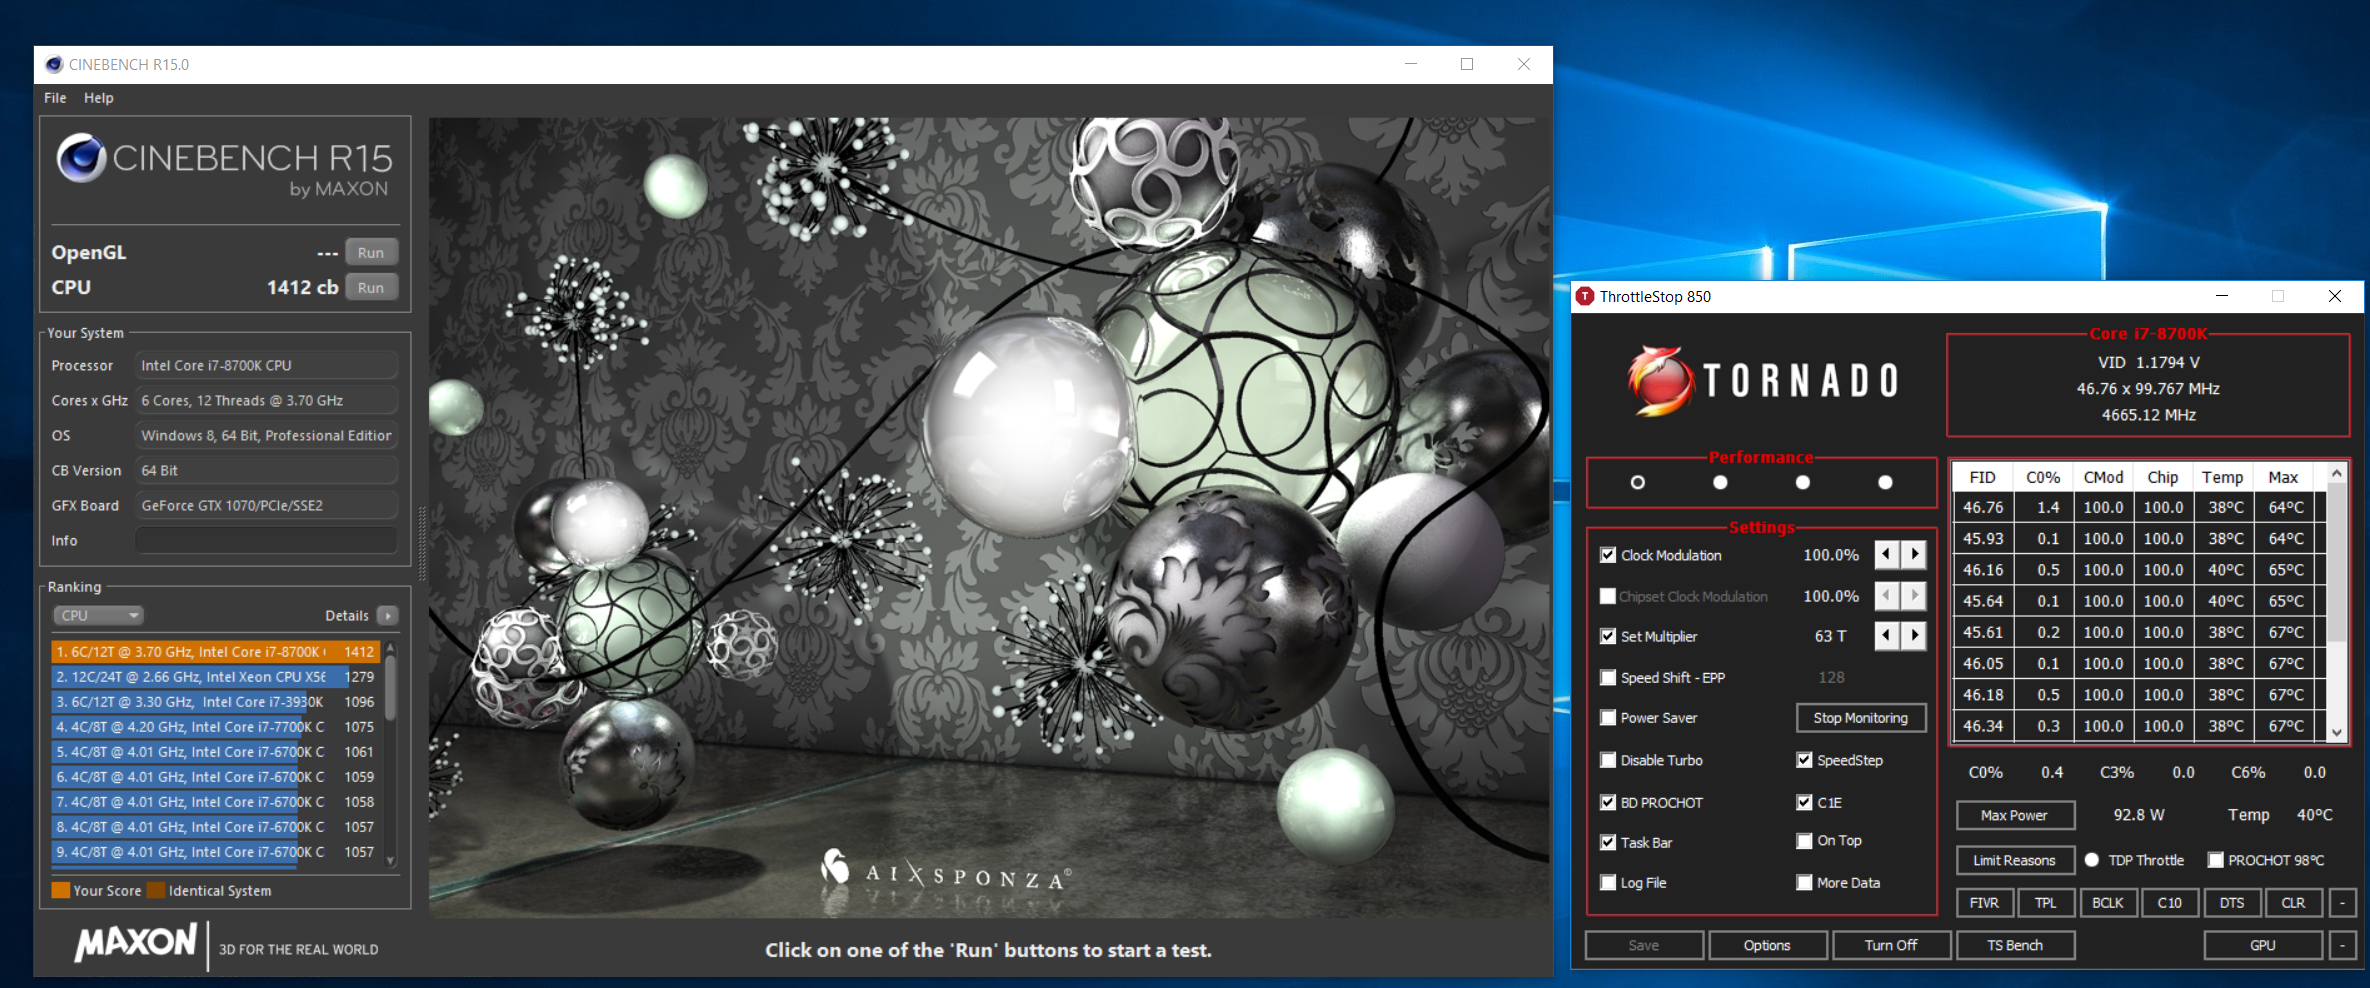Click the Processor field Intel Core i7-8700K
This screenshot has height=988, width=2370.
click(x=266, y=366)
